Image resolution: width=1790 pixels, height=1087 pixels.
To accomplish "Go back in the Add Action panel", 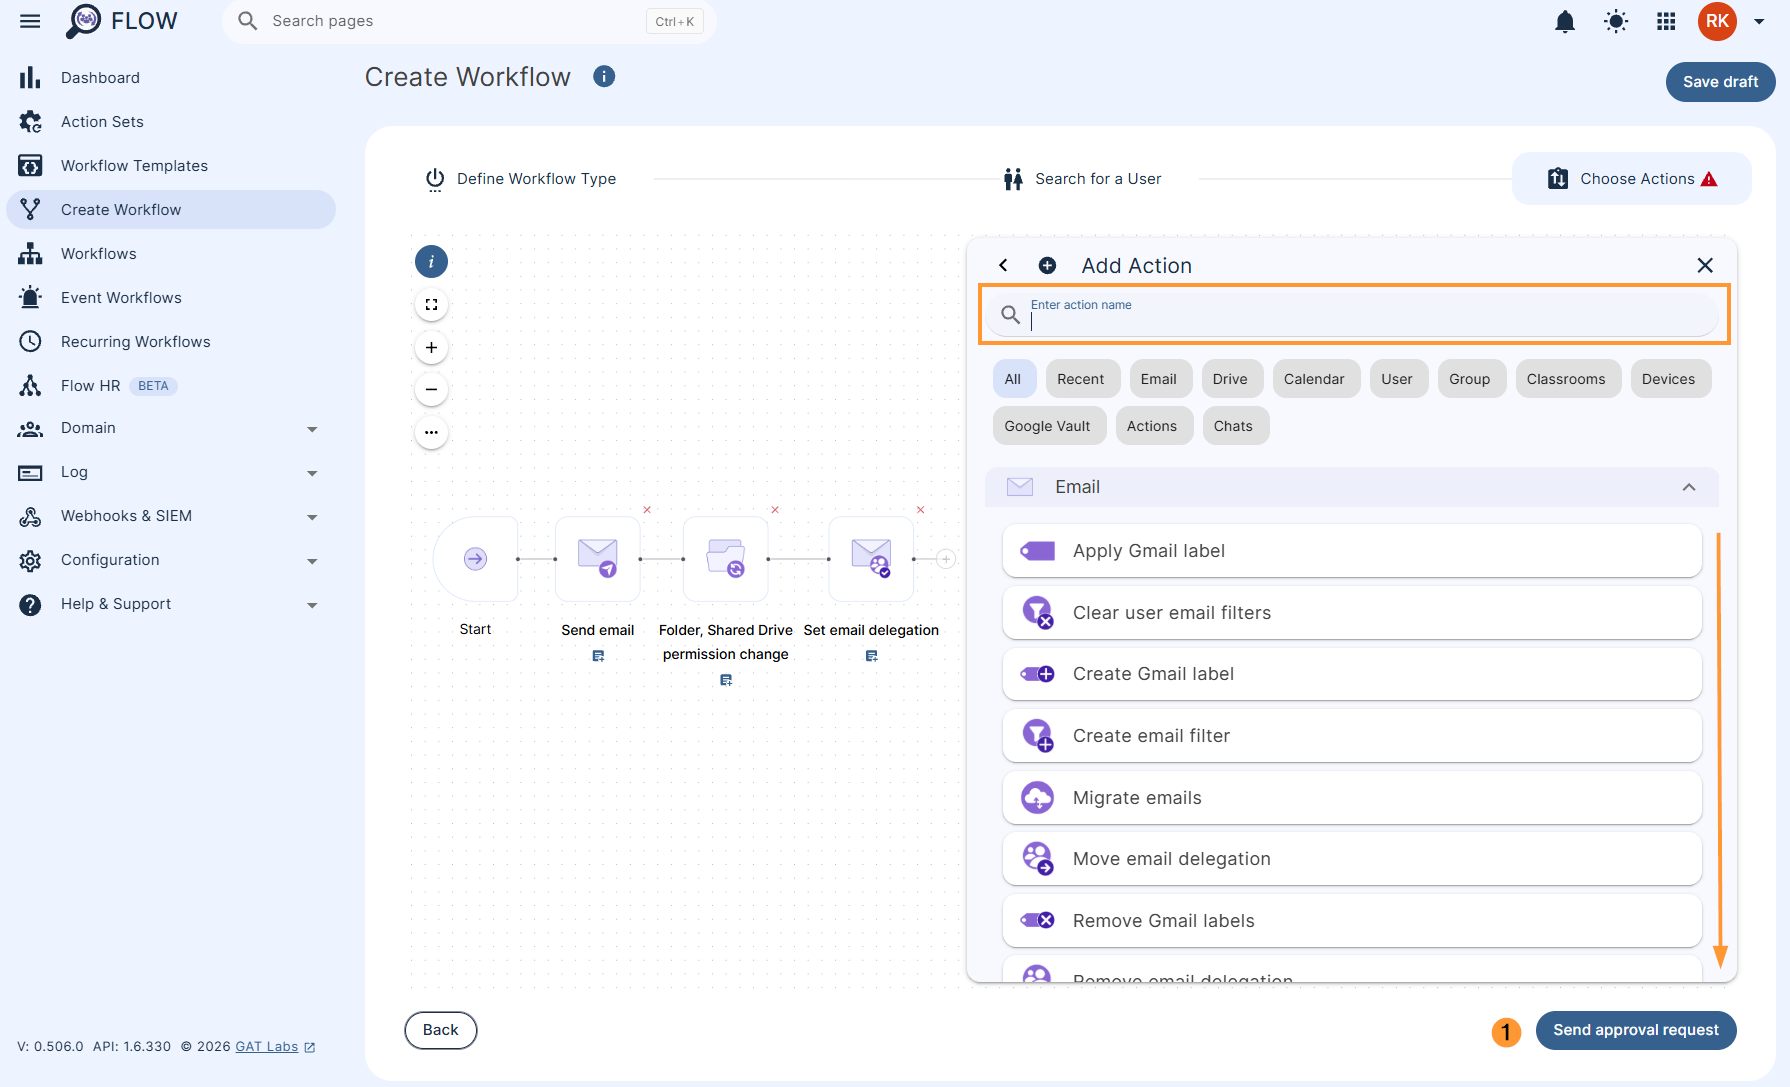I will pyautogui.click(x=1003, y=265).
